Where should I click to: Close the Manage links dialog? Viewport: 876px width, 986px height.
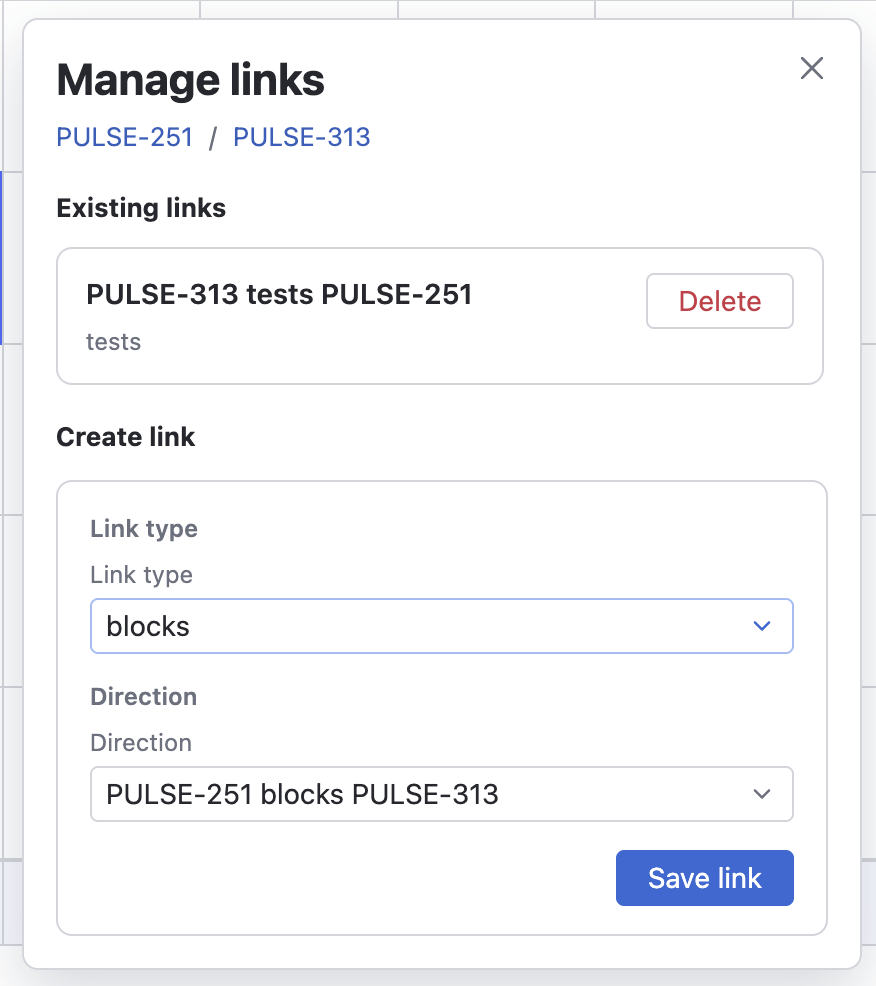812,68
